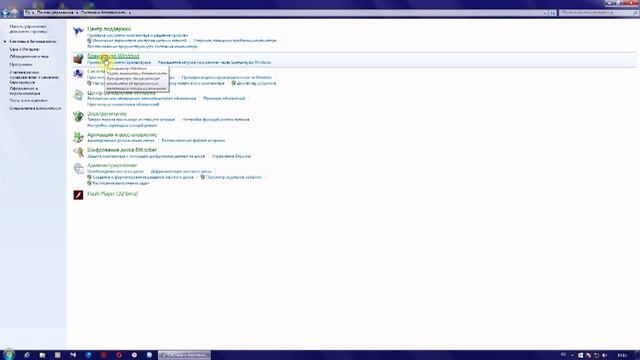Open Flash Player (32 бита) link

113,194
